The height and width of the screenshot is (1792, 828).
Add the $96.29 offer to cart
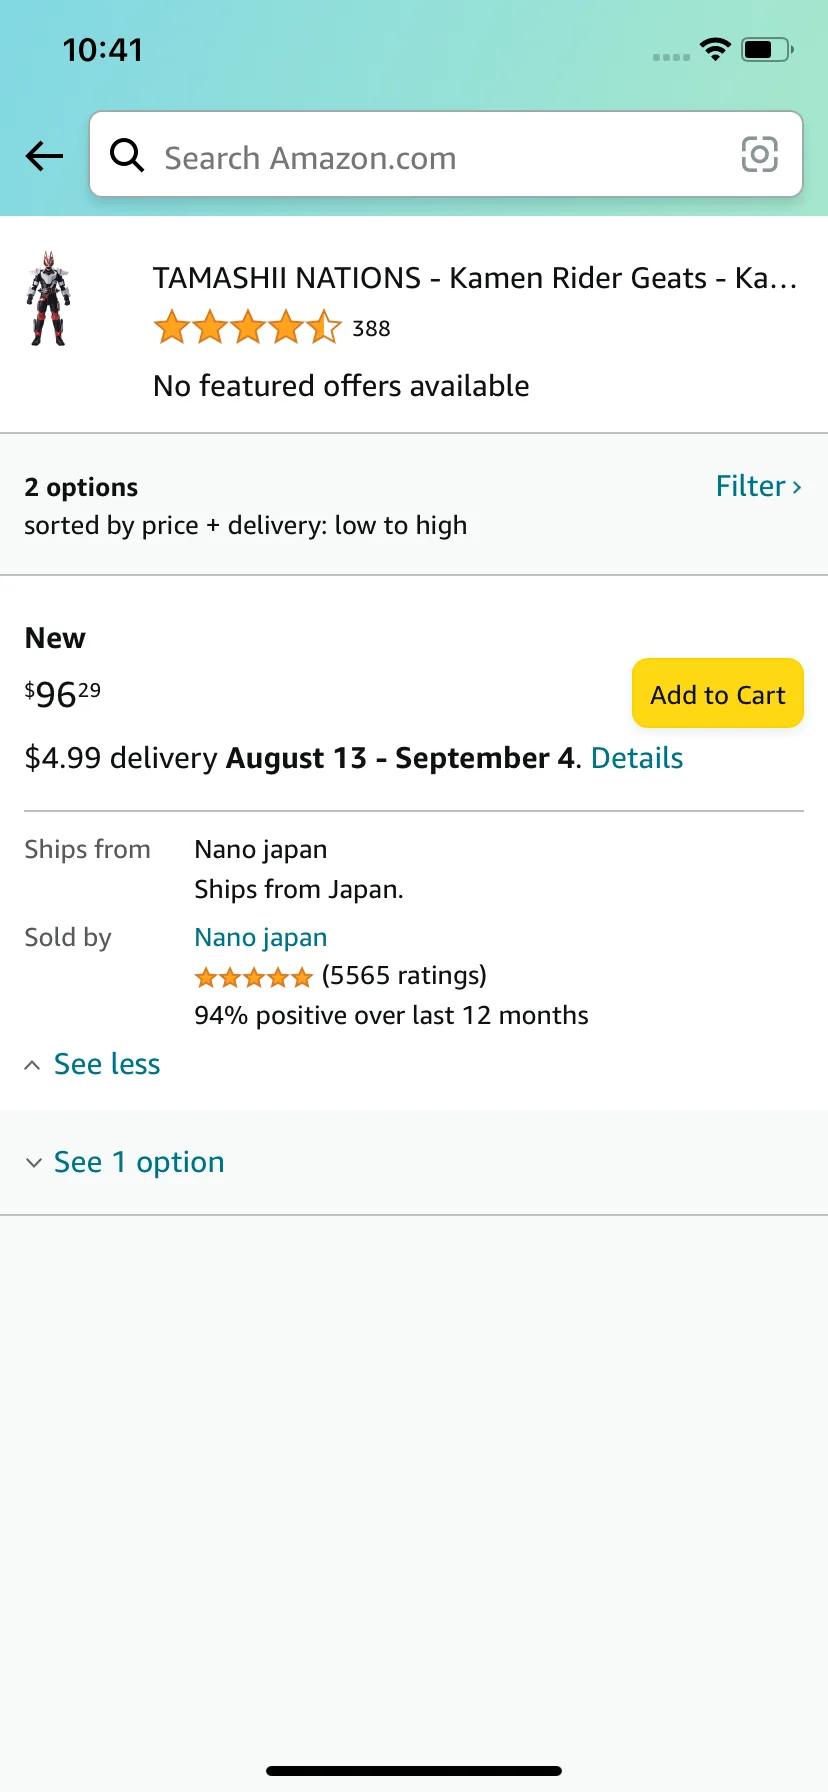(717, 694)
